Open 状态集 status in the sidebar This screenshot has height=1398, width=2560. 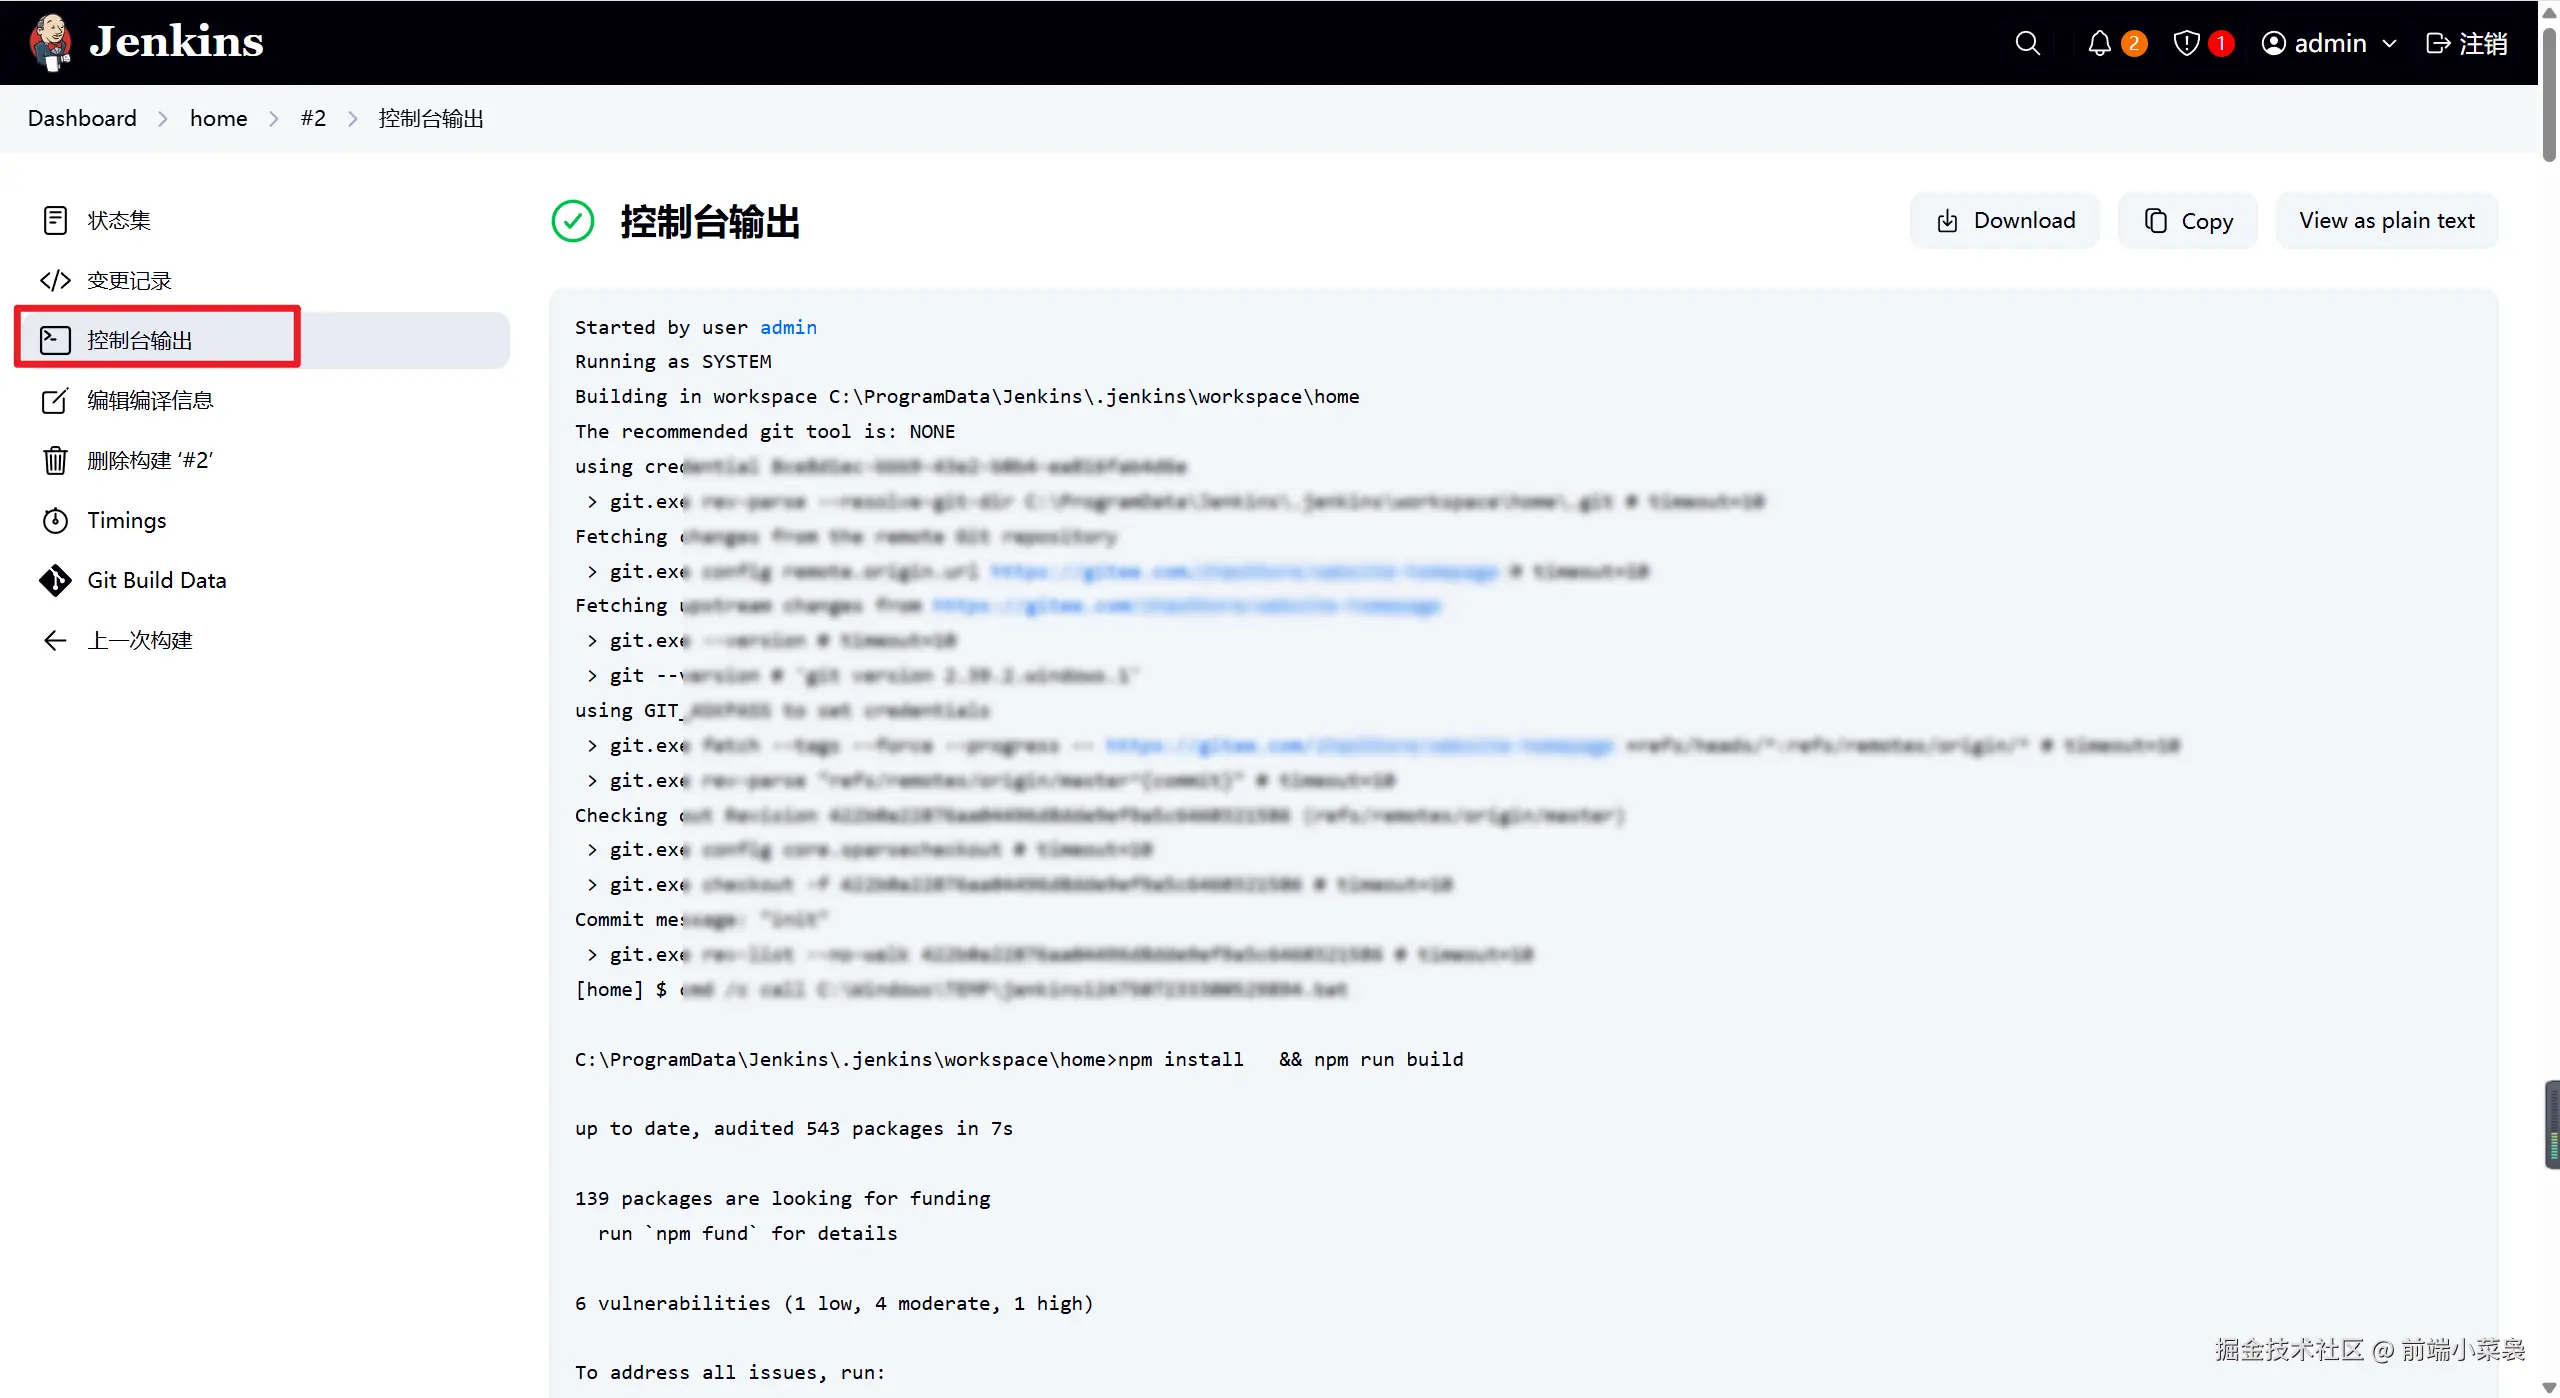[118, 220]
